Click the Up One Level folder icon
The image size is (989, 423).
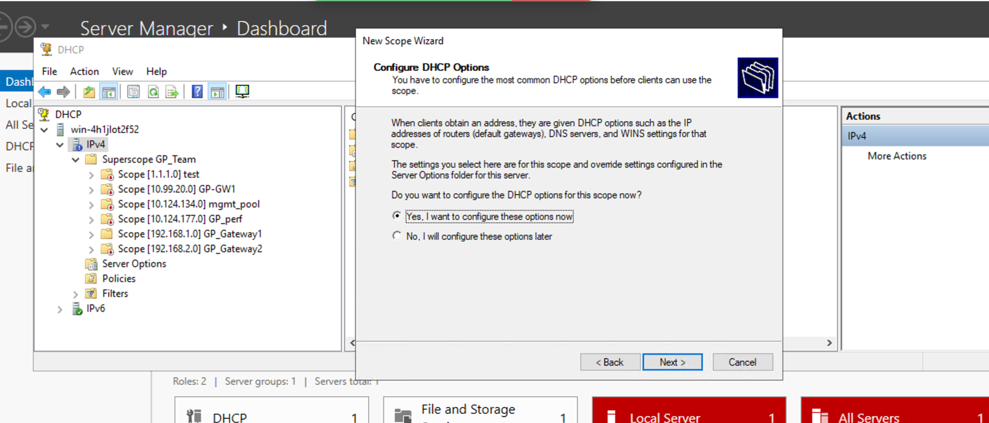pos(89,92)
